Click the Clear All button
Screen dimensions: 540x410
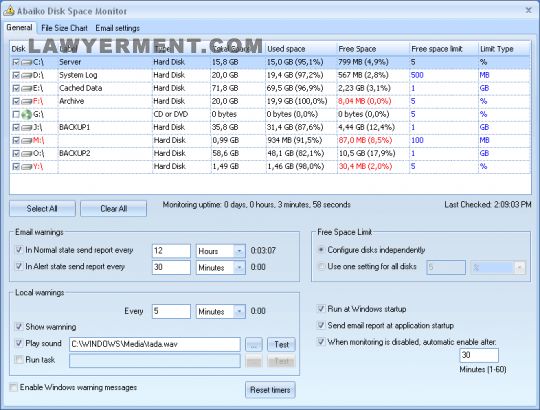[x=114, y=209]
